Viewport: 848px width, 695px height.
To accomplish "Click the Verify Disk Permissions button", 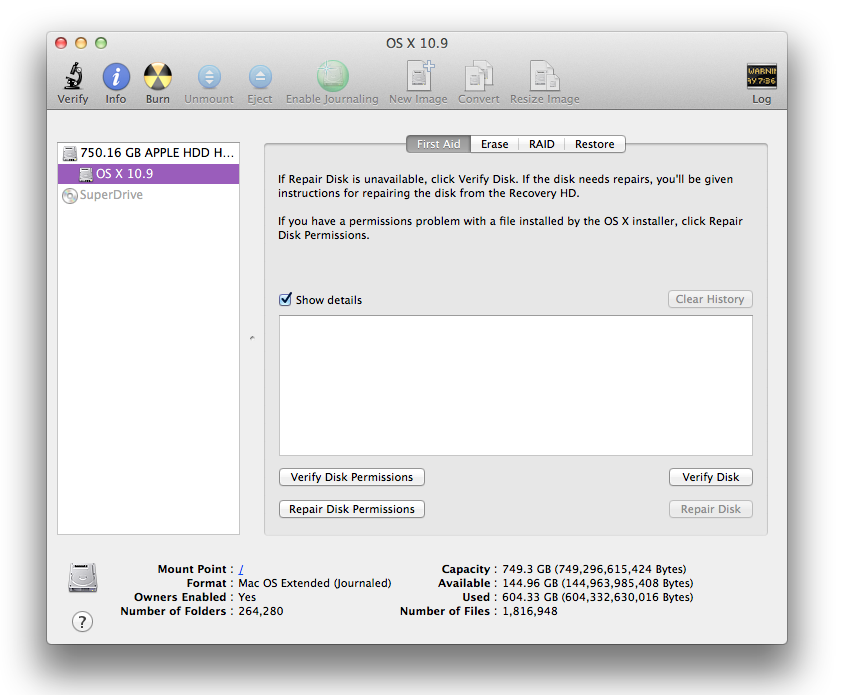I will (x=352, y=477).
